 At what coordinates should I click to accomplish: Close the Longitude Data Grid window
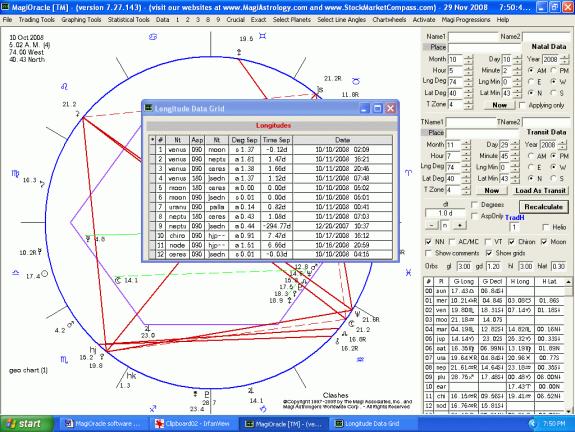(x=391, y=109)
